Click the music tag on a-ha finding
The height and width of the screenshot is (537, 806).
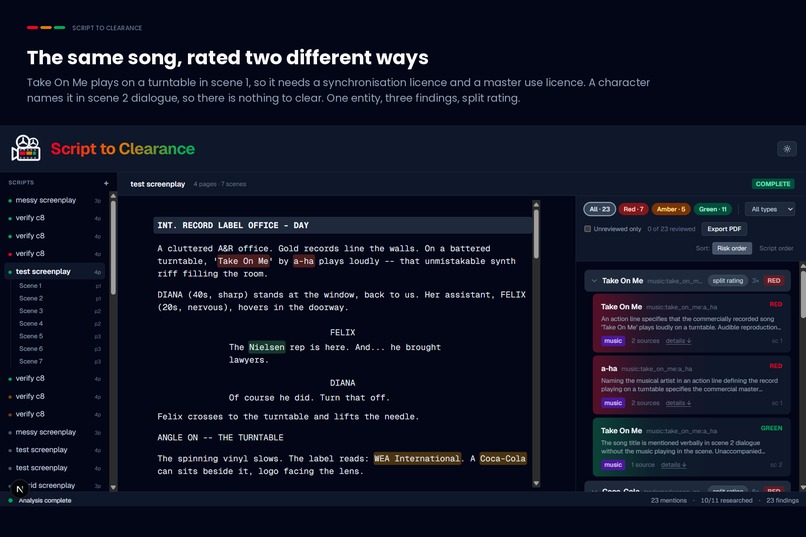(x=613, y=403)
